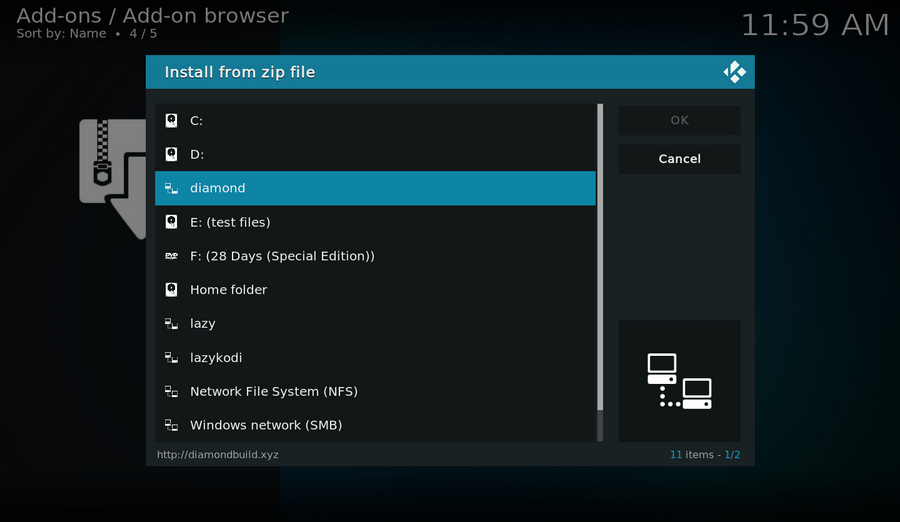Browse Network File System (NFS)
The width and height of the screenshot is (900, 522).
point(375,391)
